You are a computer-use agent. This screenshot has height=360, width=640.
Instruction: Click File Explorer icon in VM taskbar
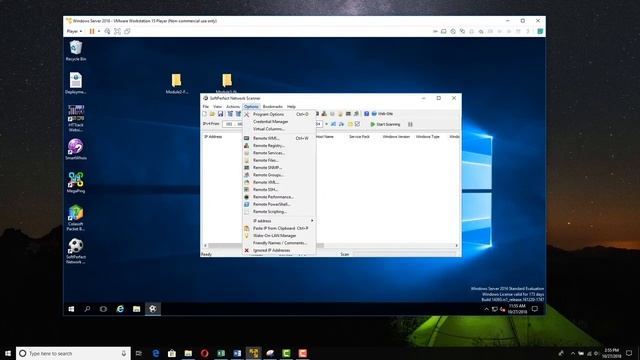[x=136, y=309]
